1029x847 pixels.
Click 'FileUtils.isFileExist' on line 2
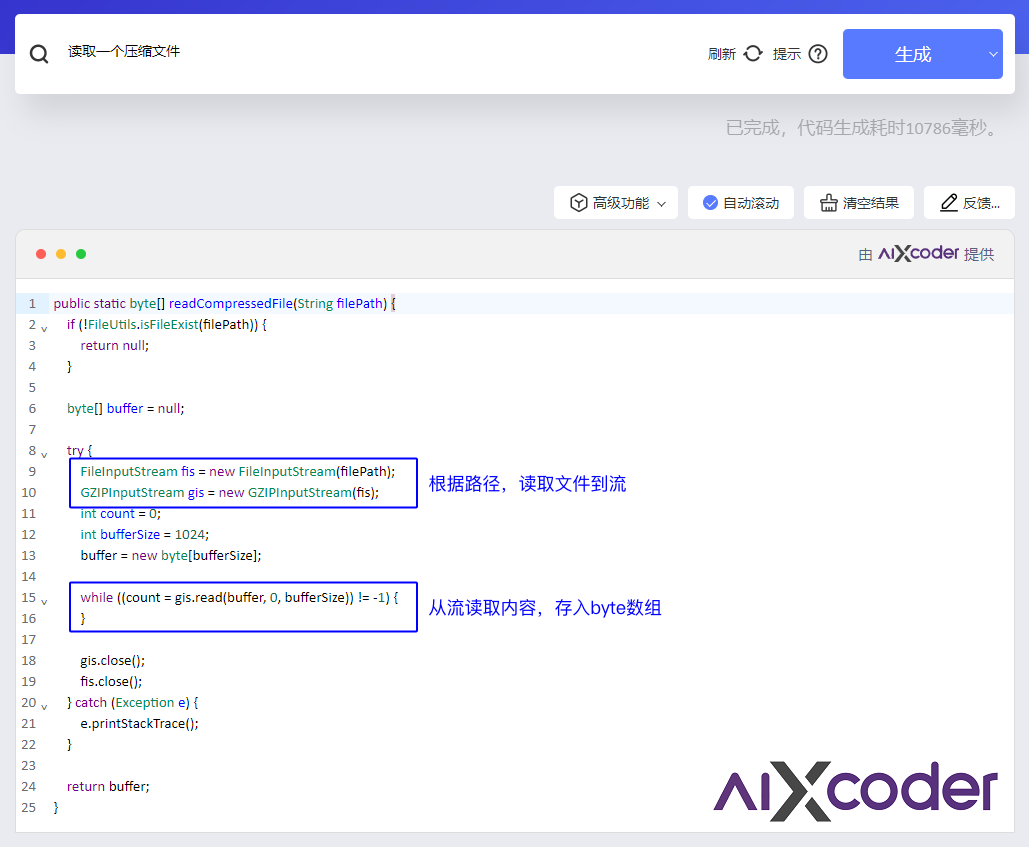pyautogui.click(x=142, y=324)
